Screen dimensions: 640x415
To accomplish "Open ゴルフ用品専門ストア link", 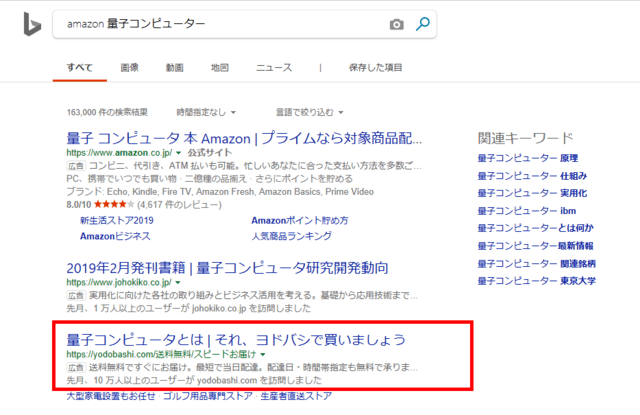I will click(x=208, y=396).
